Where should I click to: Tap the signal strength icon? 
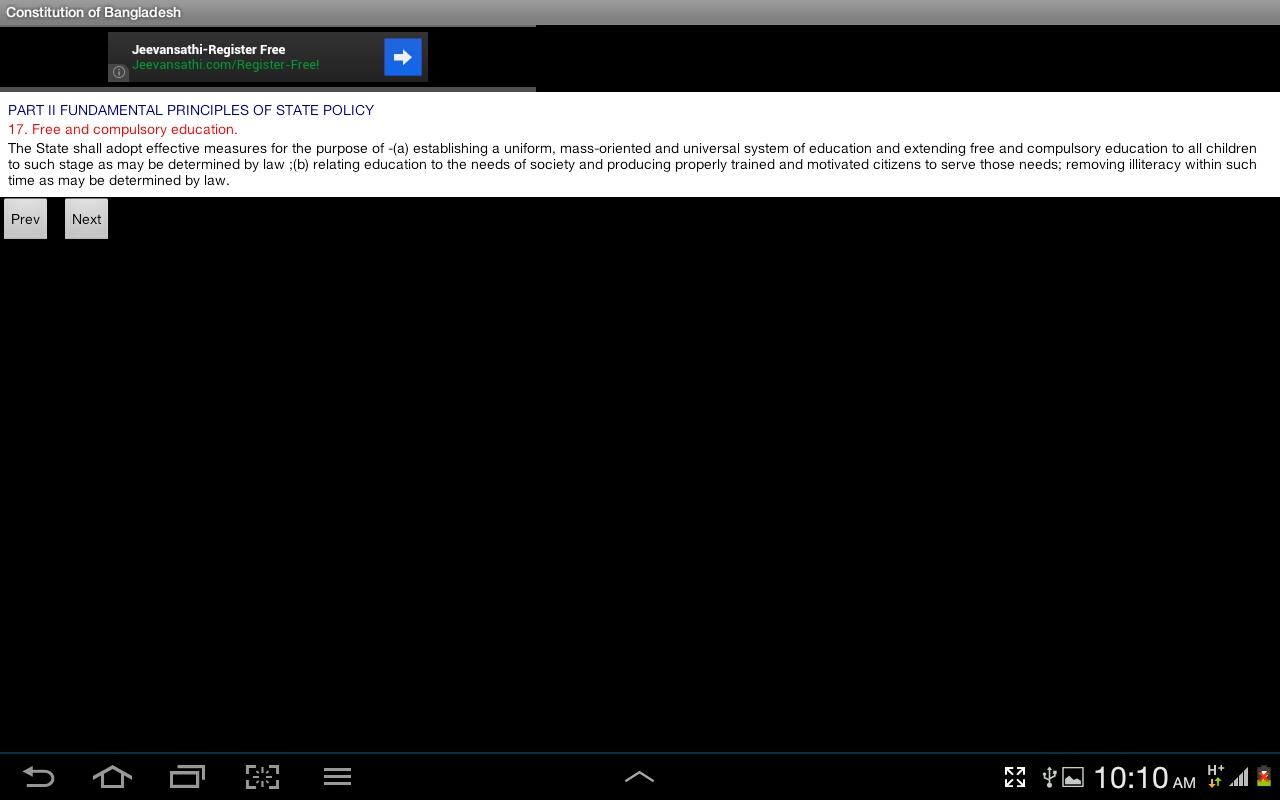[1239, 777]
